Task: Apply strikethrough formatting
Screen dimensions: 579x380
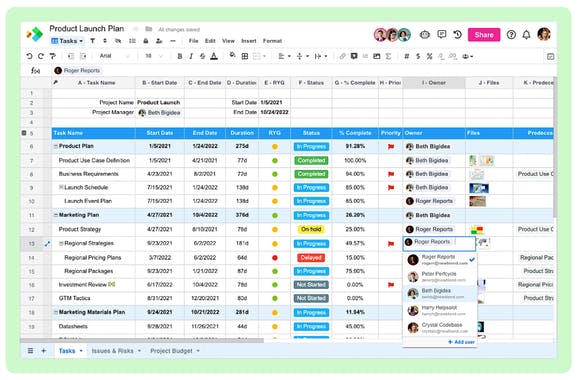Action: coord(202,56)
